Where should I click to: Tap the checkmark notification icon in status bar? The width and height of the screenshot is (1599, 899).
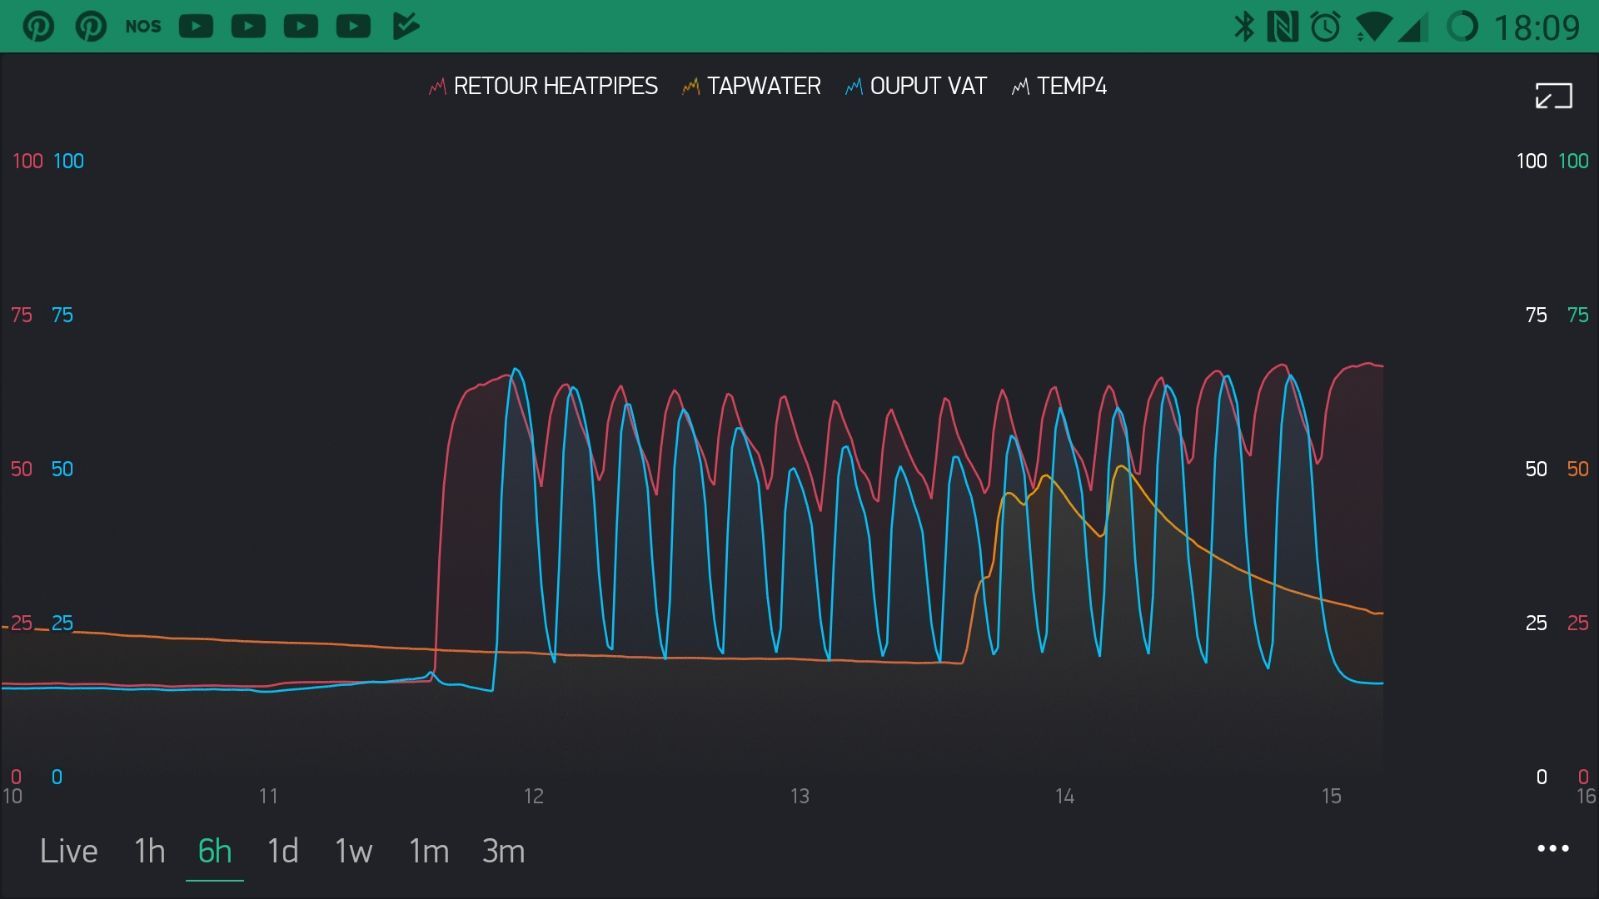406,26
